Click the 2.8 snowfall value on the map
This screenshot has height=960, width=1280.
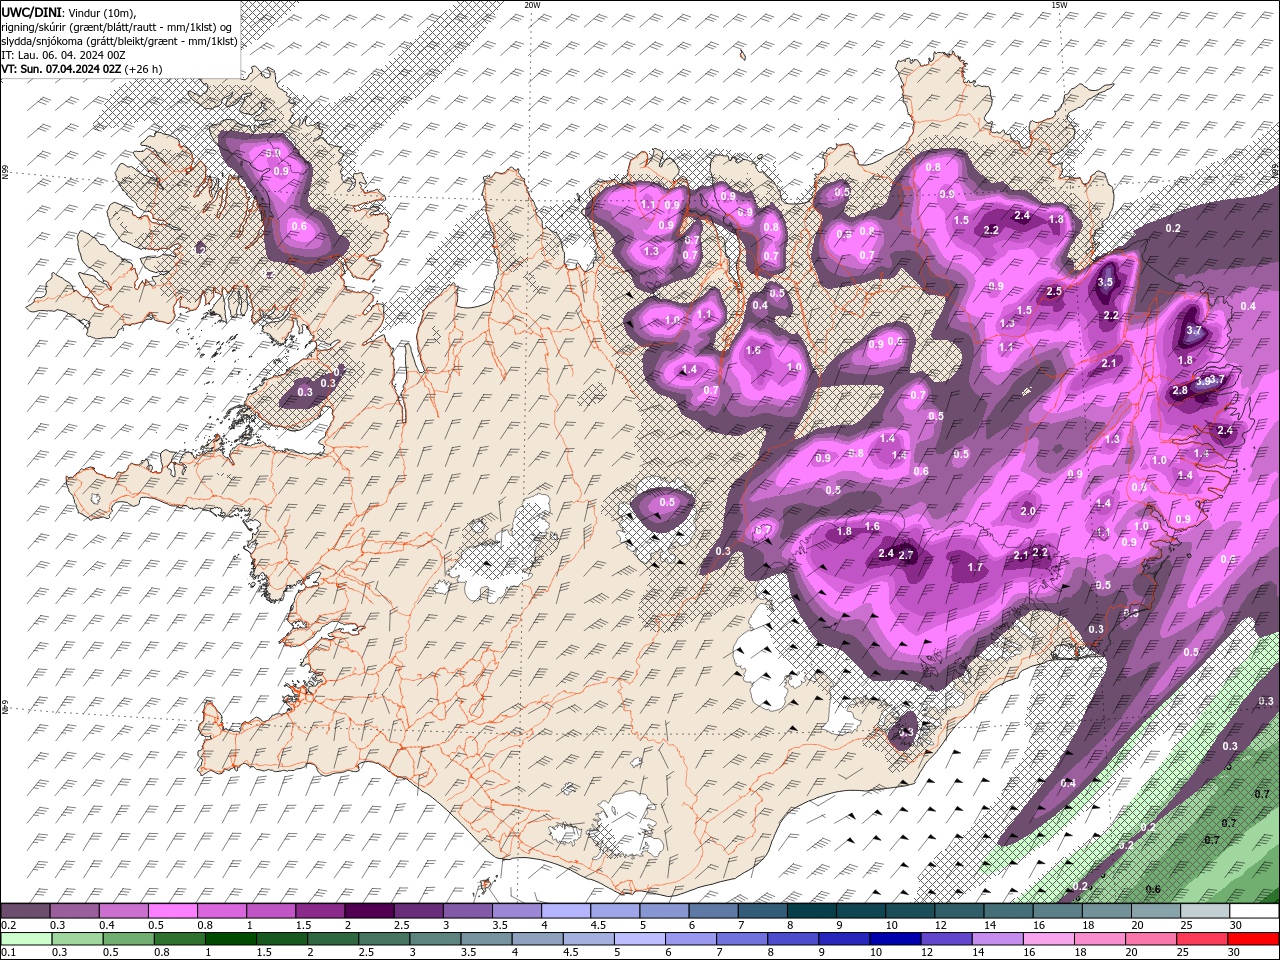coord(1179,390)
